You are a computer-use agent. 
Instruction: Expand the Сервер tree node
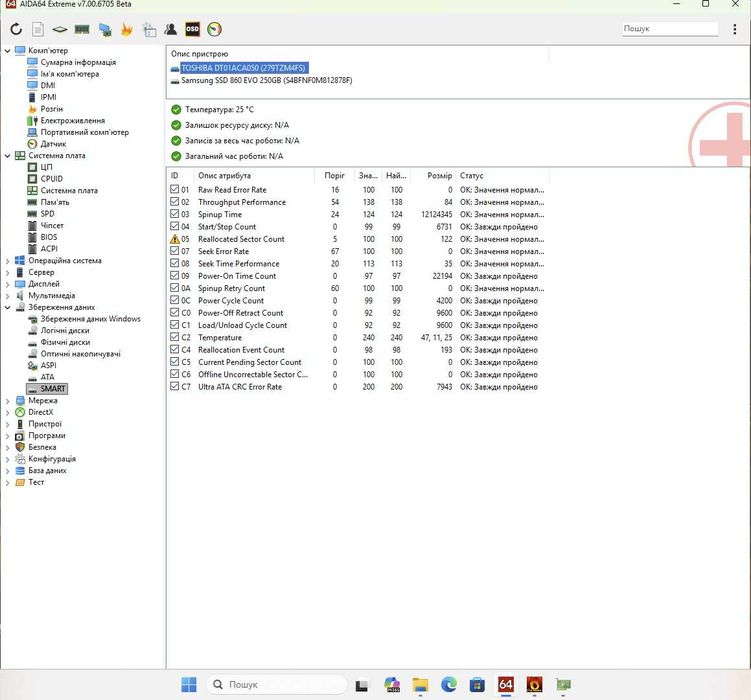tap(7, 272)
